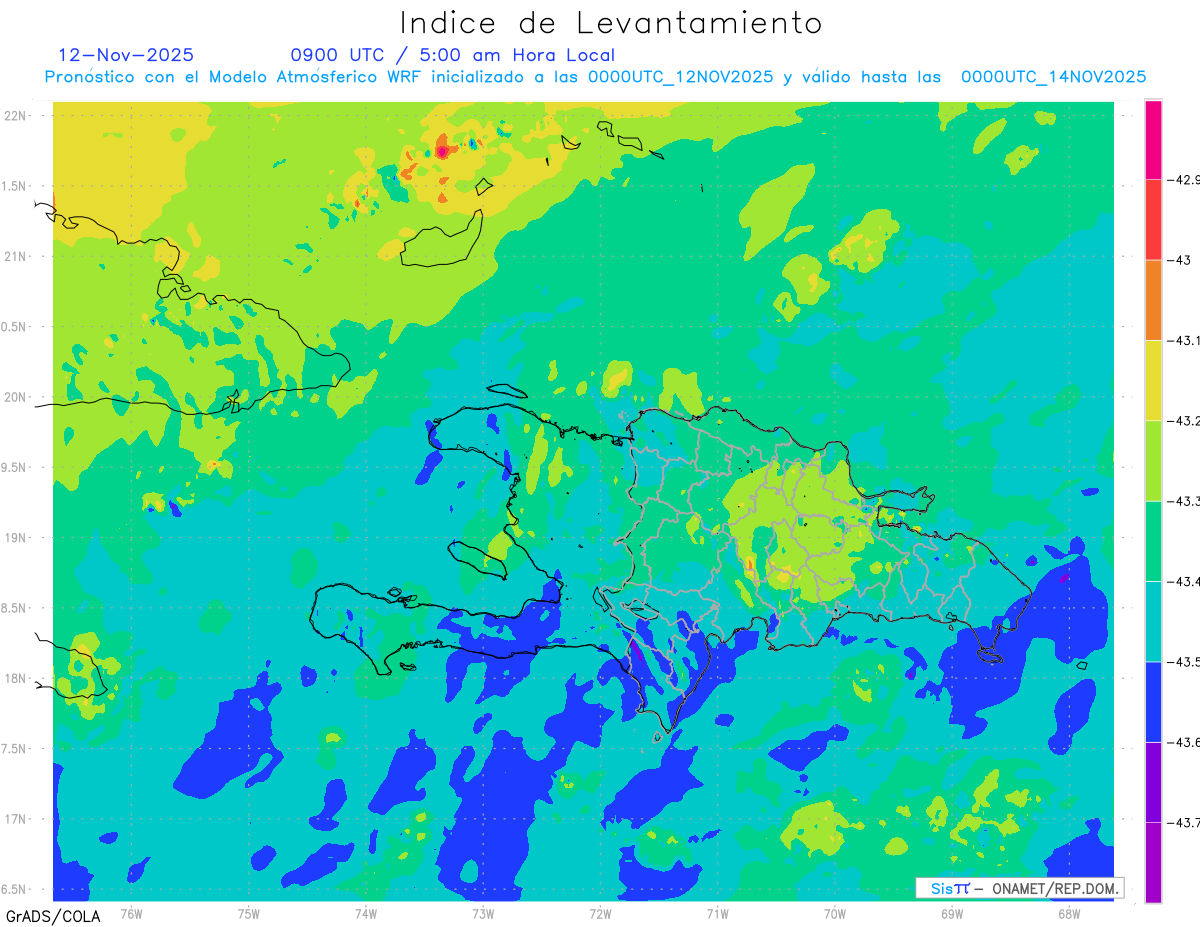1200x927 pixels.
Task: Click the '73W' longitude label
Action: [x=483, y=913]
